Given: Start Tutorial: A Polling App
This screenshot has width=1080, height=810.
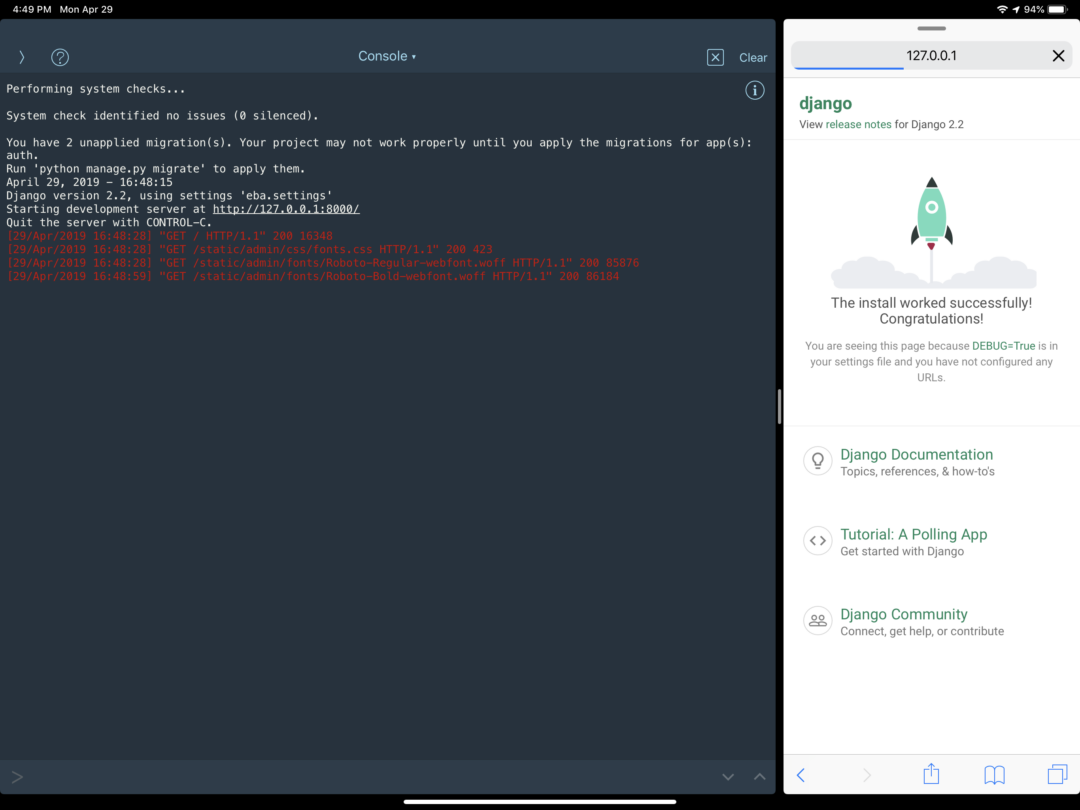Looking at the screenshot, I should (913, 534).
